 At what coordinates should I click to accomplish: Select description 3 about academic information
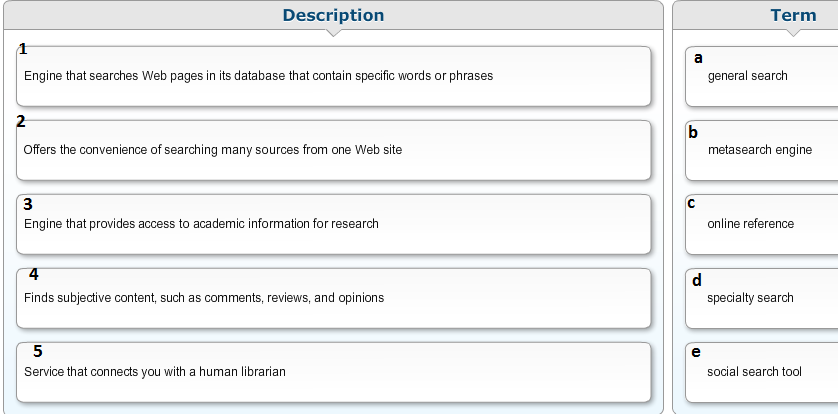click(333, 224)
